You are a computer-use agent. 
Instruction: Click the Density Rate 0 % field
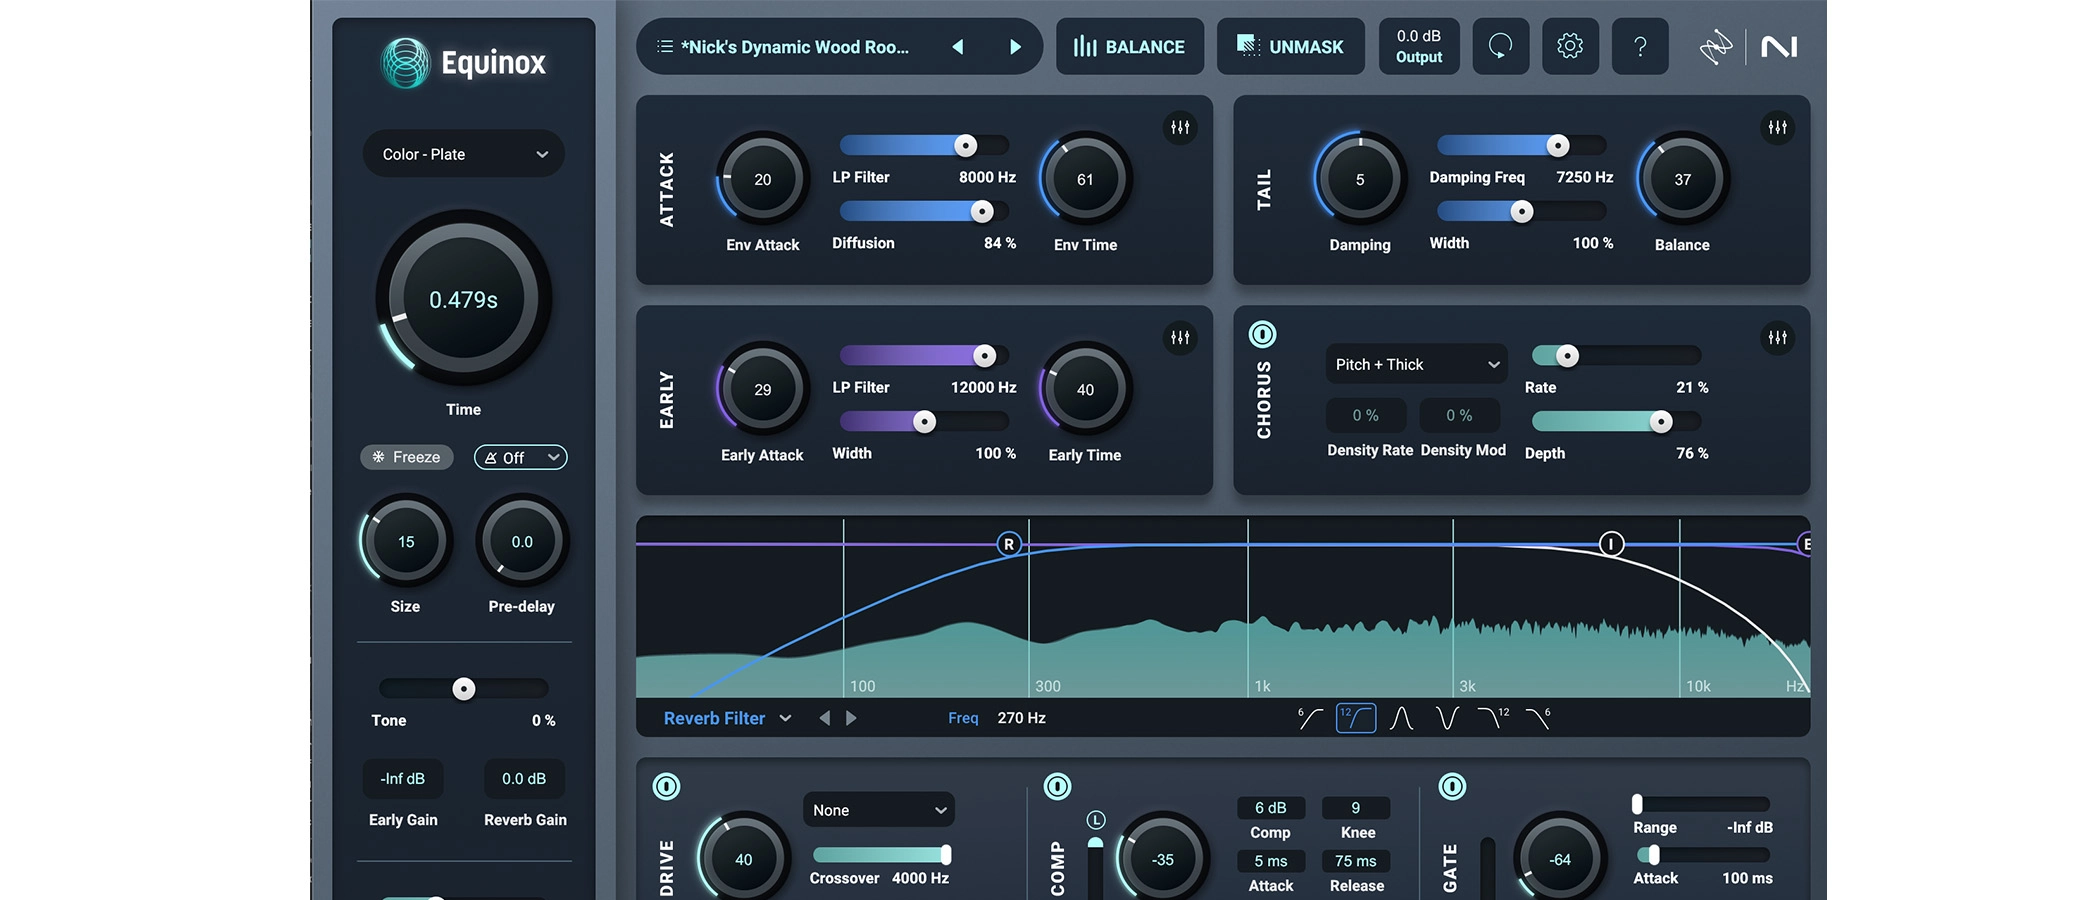click(x=1366, y=415)
